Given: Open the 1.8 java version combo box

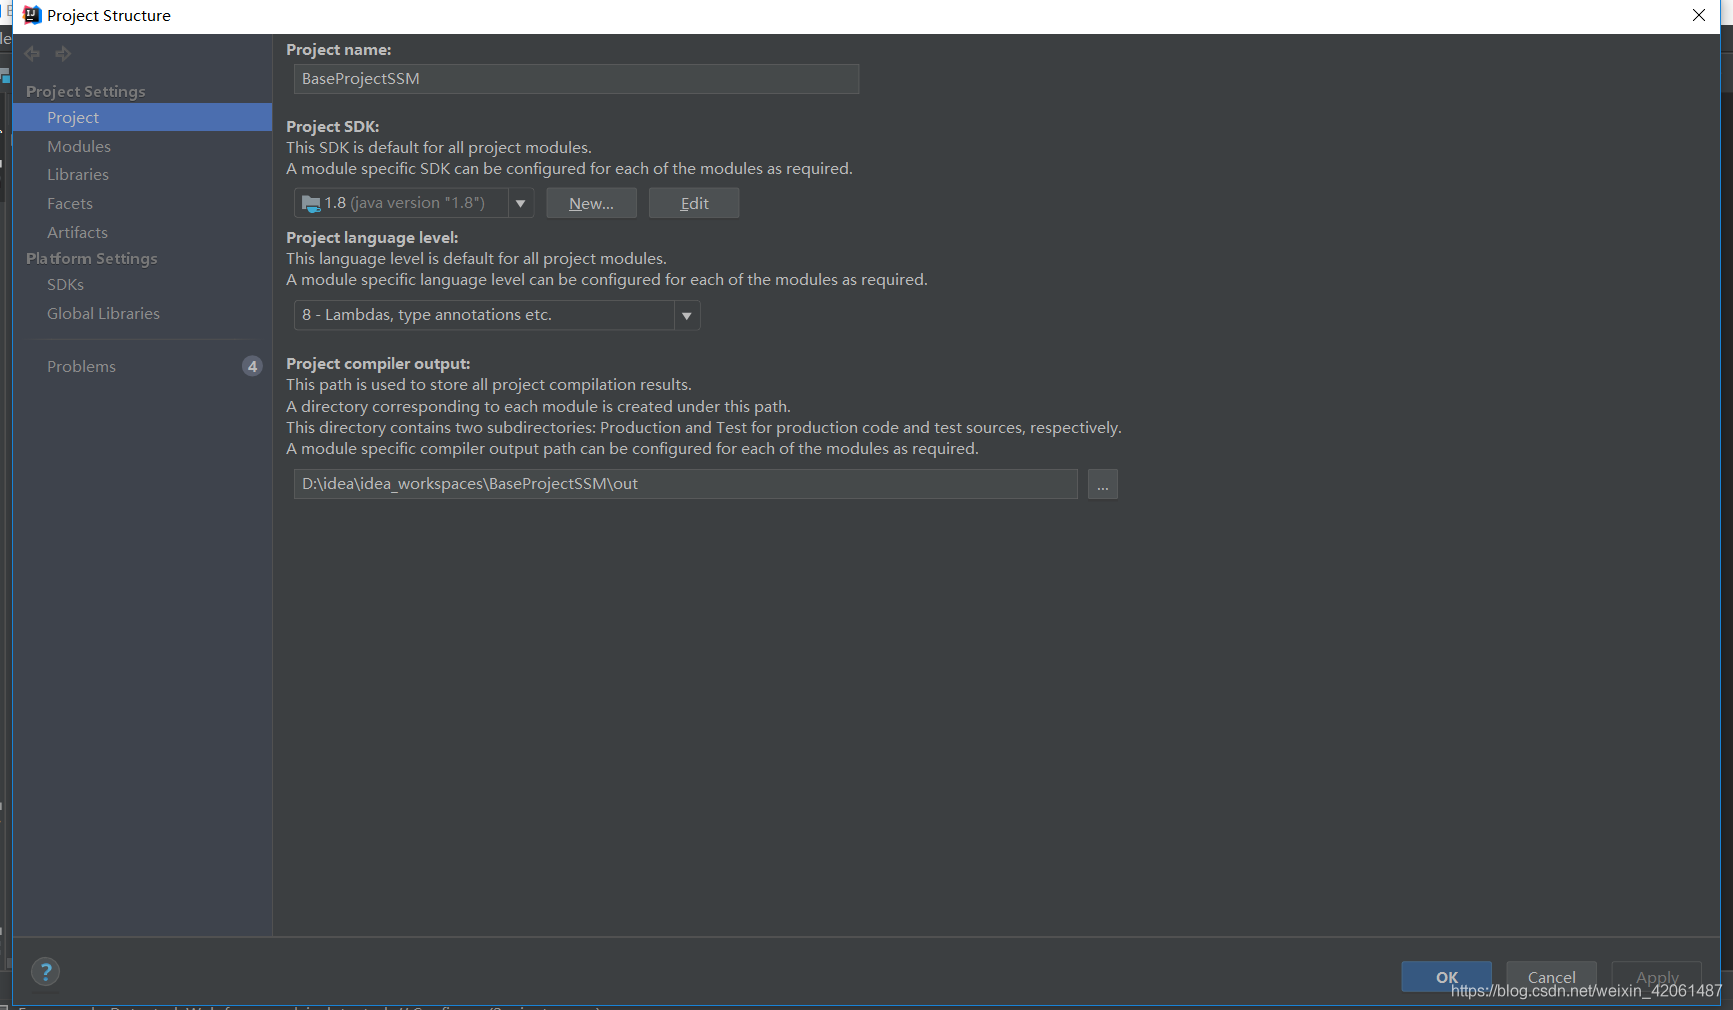Looking at the screenshot, I should [414, 203].
